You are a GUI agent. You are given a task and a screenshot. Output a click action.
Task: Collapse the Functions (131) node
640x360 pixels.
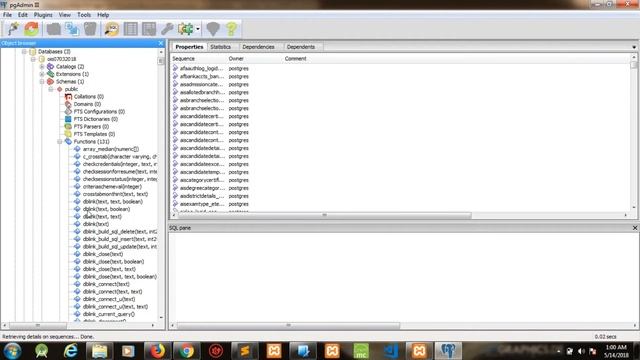click(60, 142)
